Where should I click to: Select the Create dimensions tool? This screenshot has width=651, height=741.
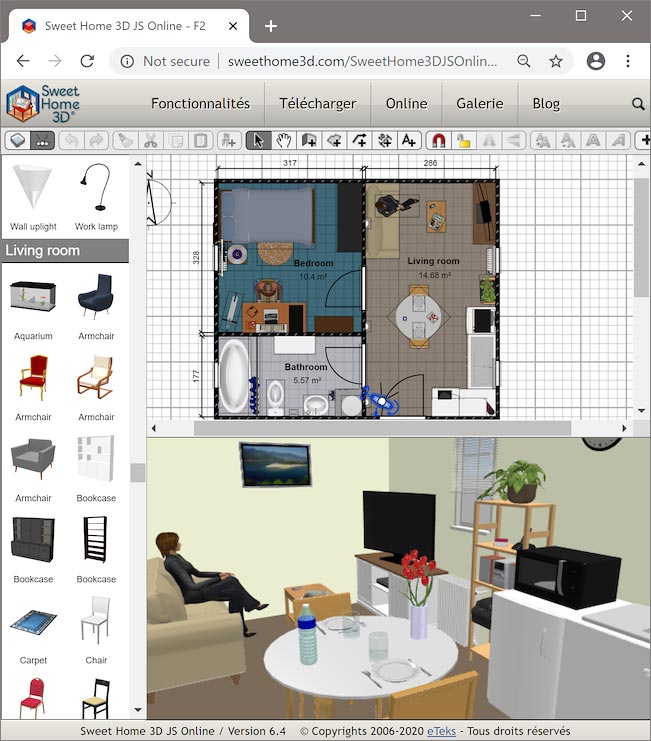385,140
